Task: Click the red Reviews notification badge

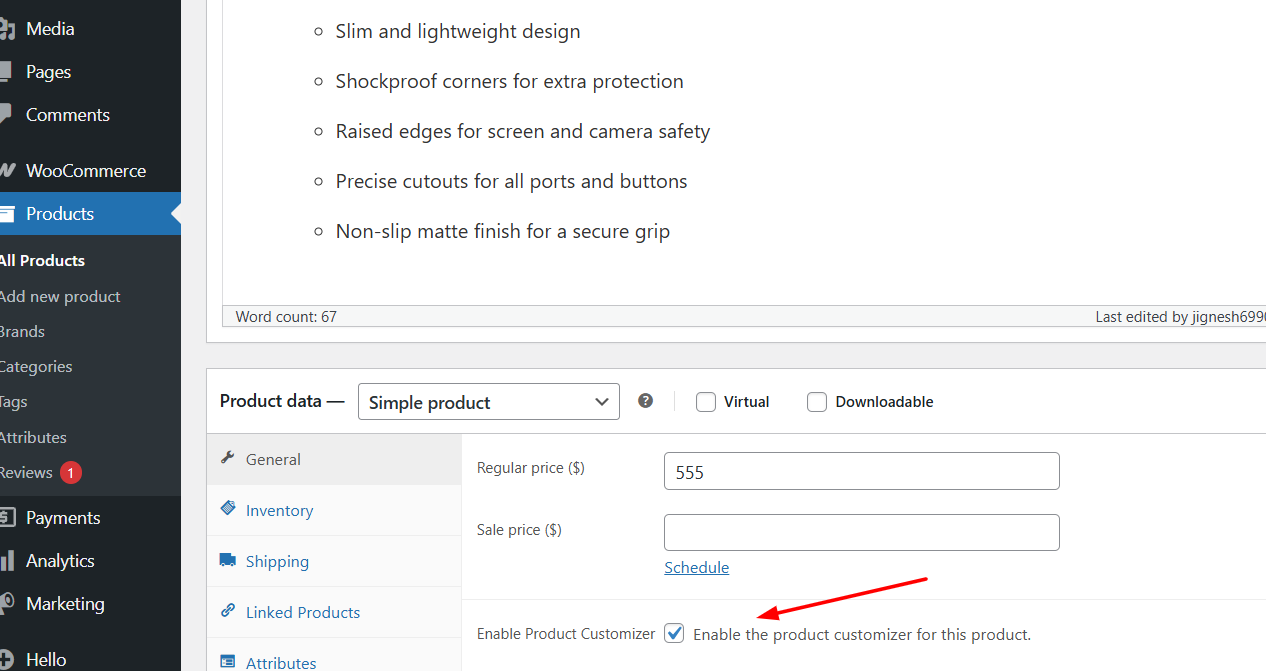Action: [70, 473]
